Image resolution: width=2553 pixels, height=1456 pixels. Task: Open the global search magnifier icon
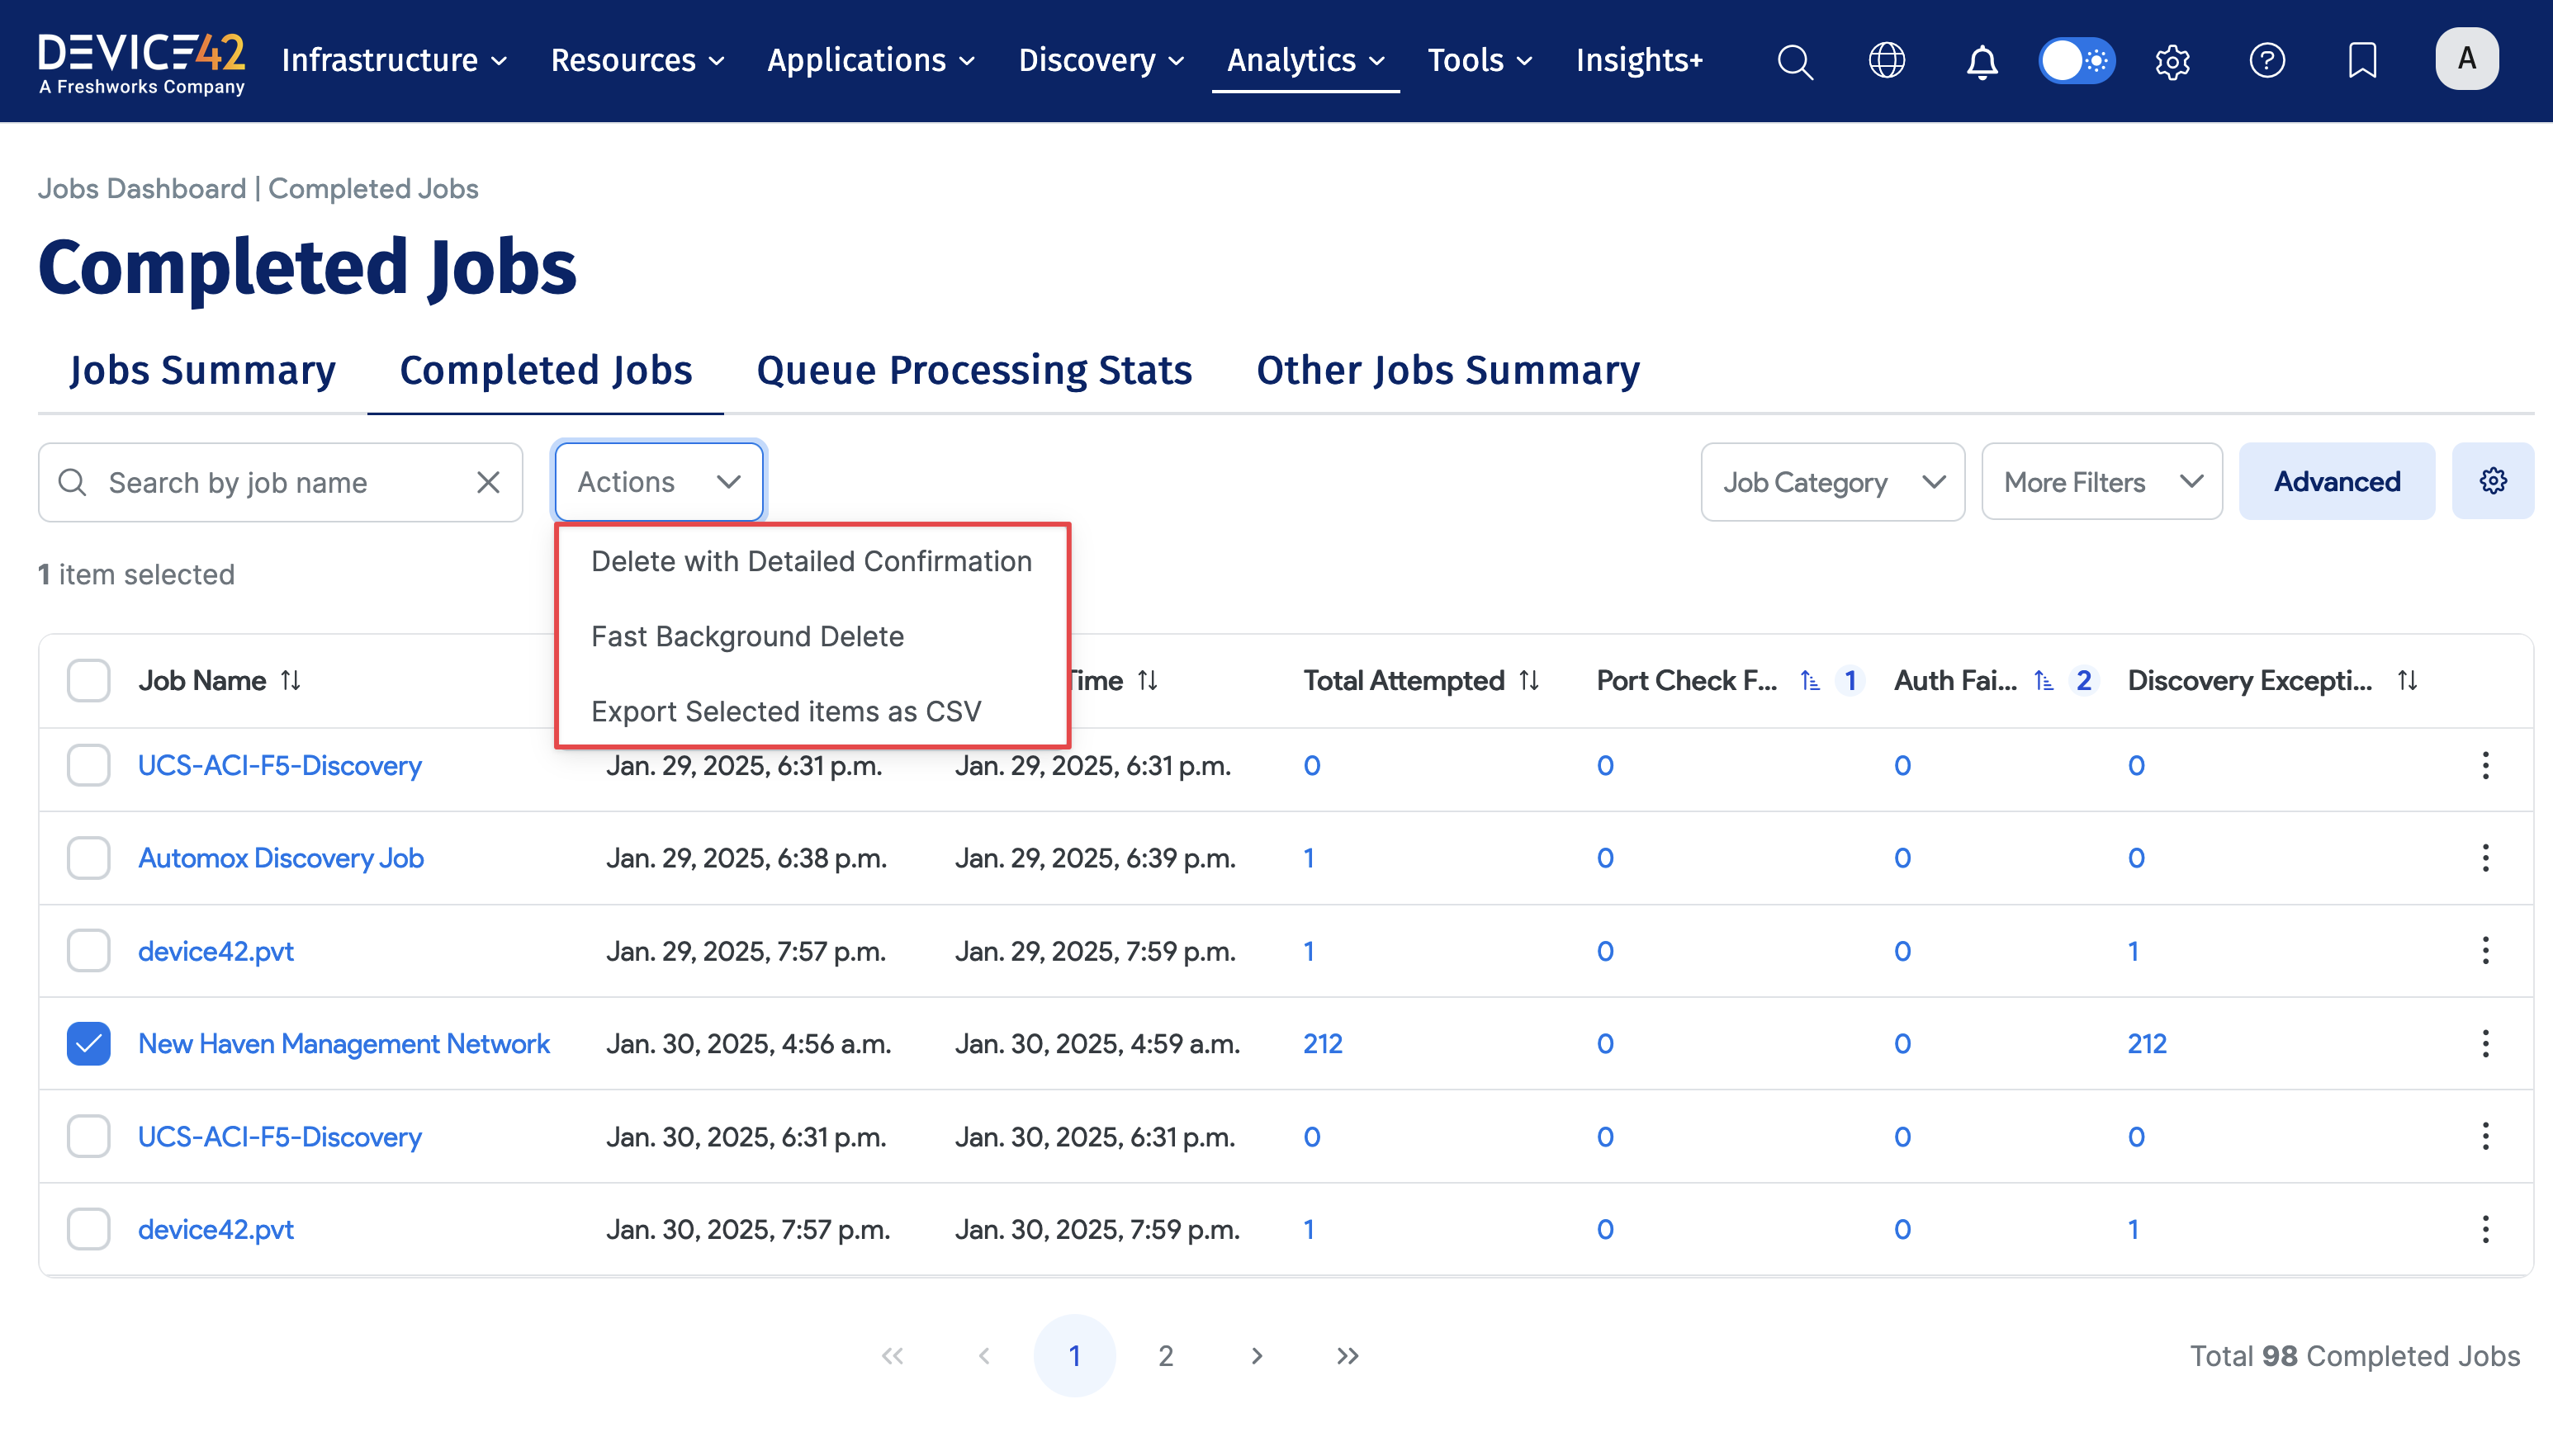point(1795,62)
